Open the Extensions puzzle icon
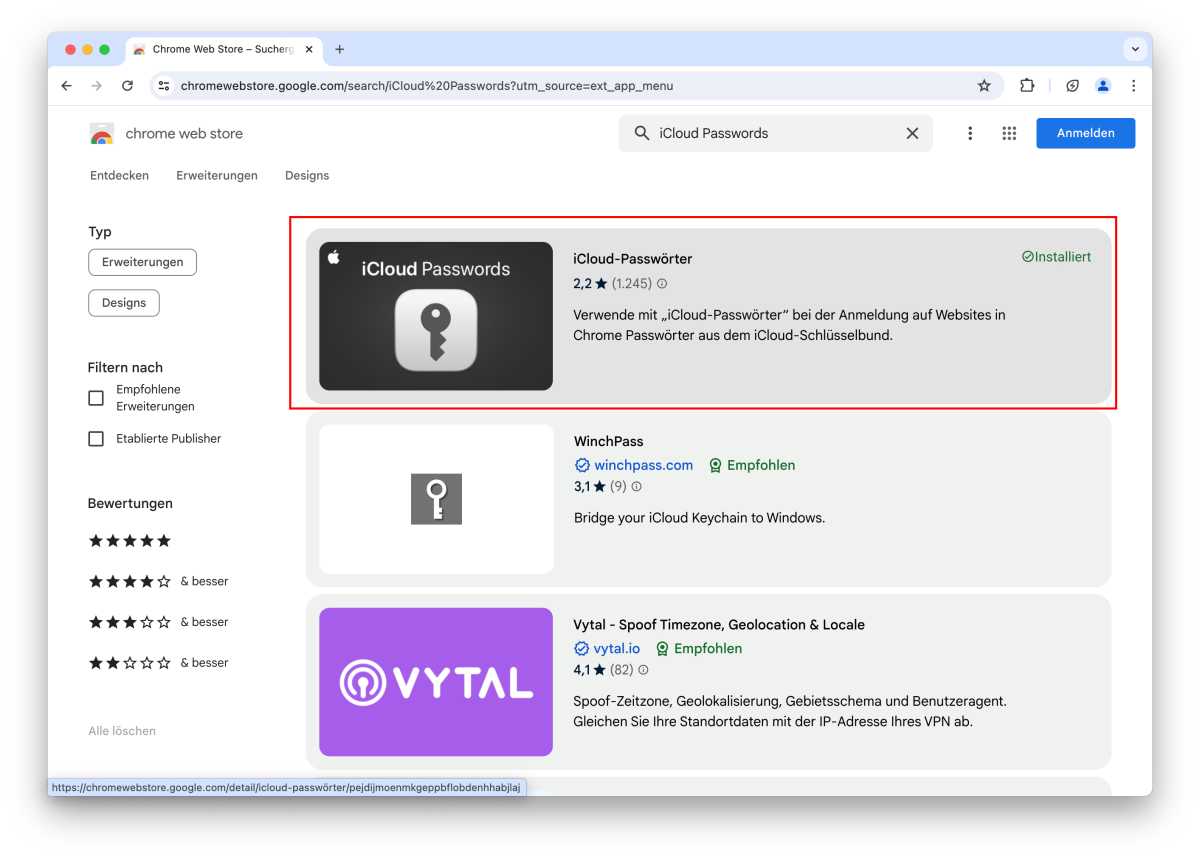Viewport: 1200px width, 859px height. coord(1027,86)
